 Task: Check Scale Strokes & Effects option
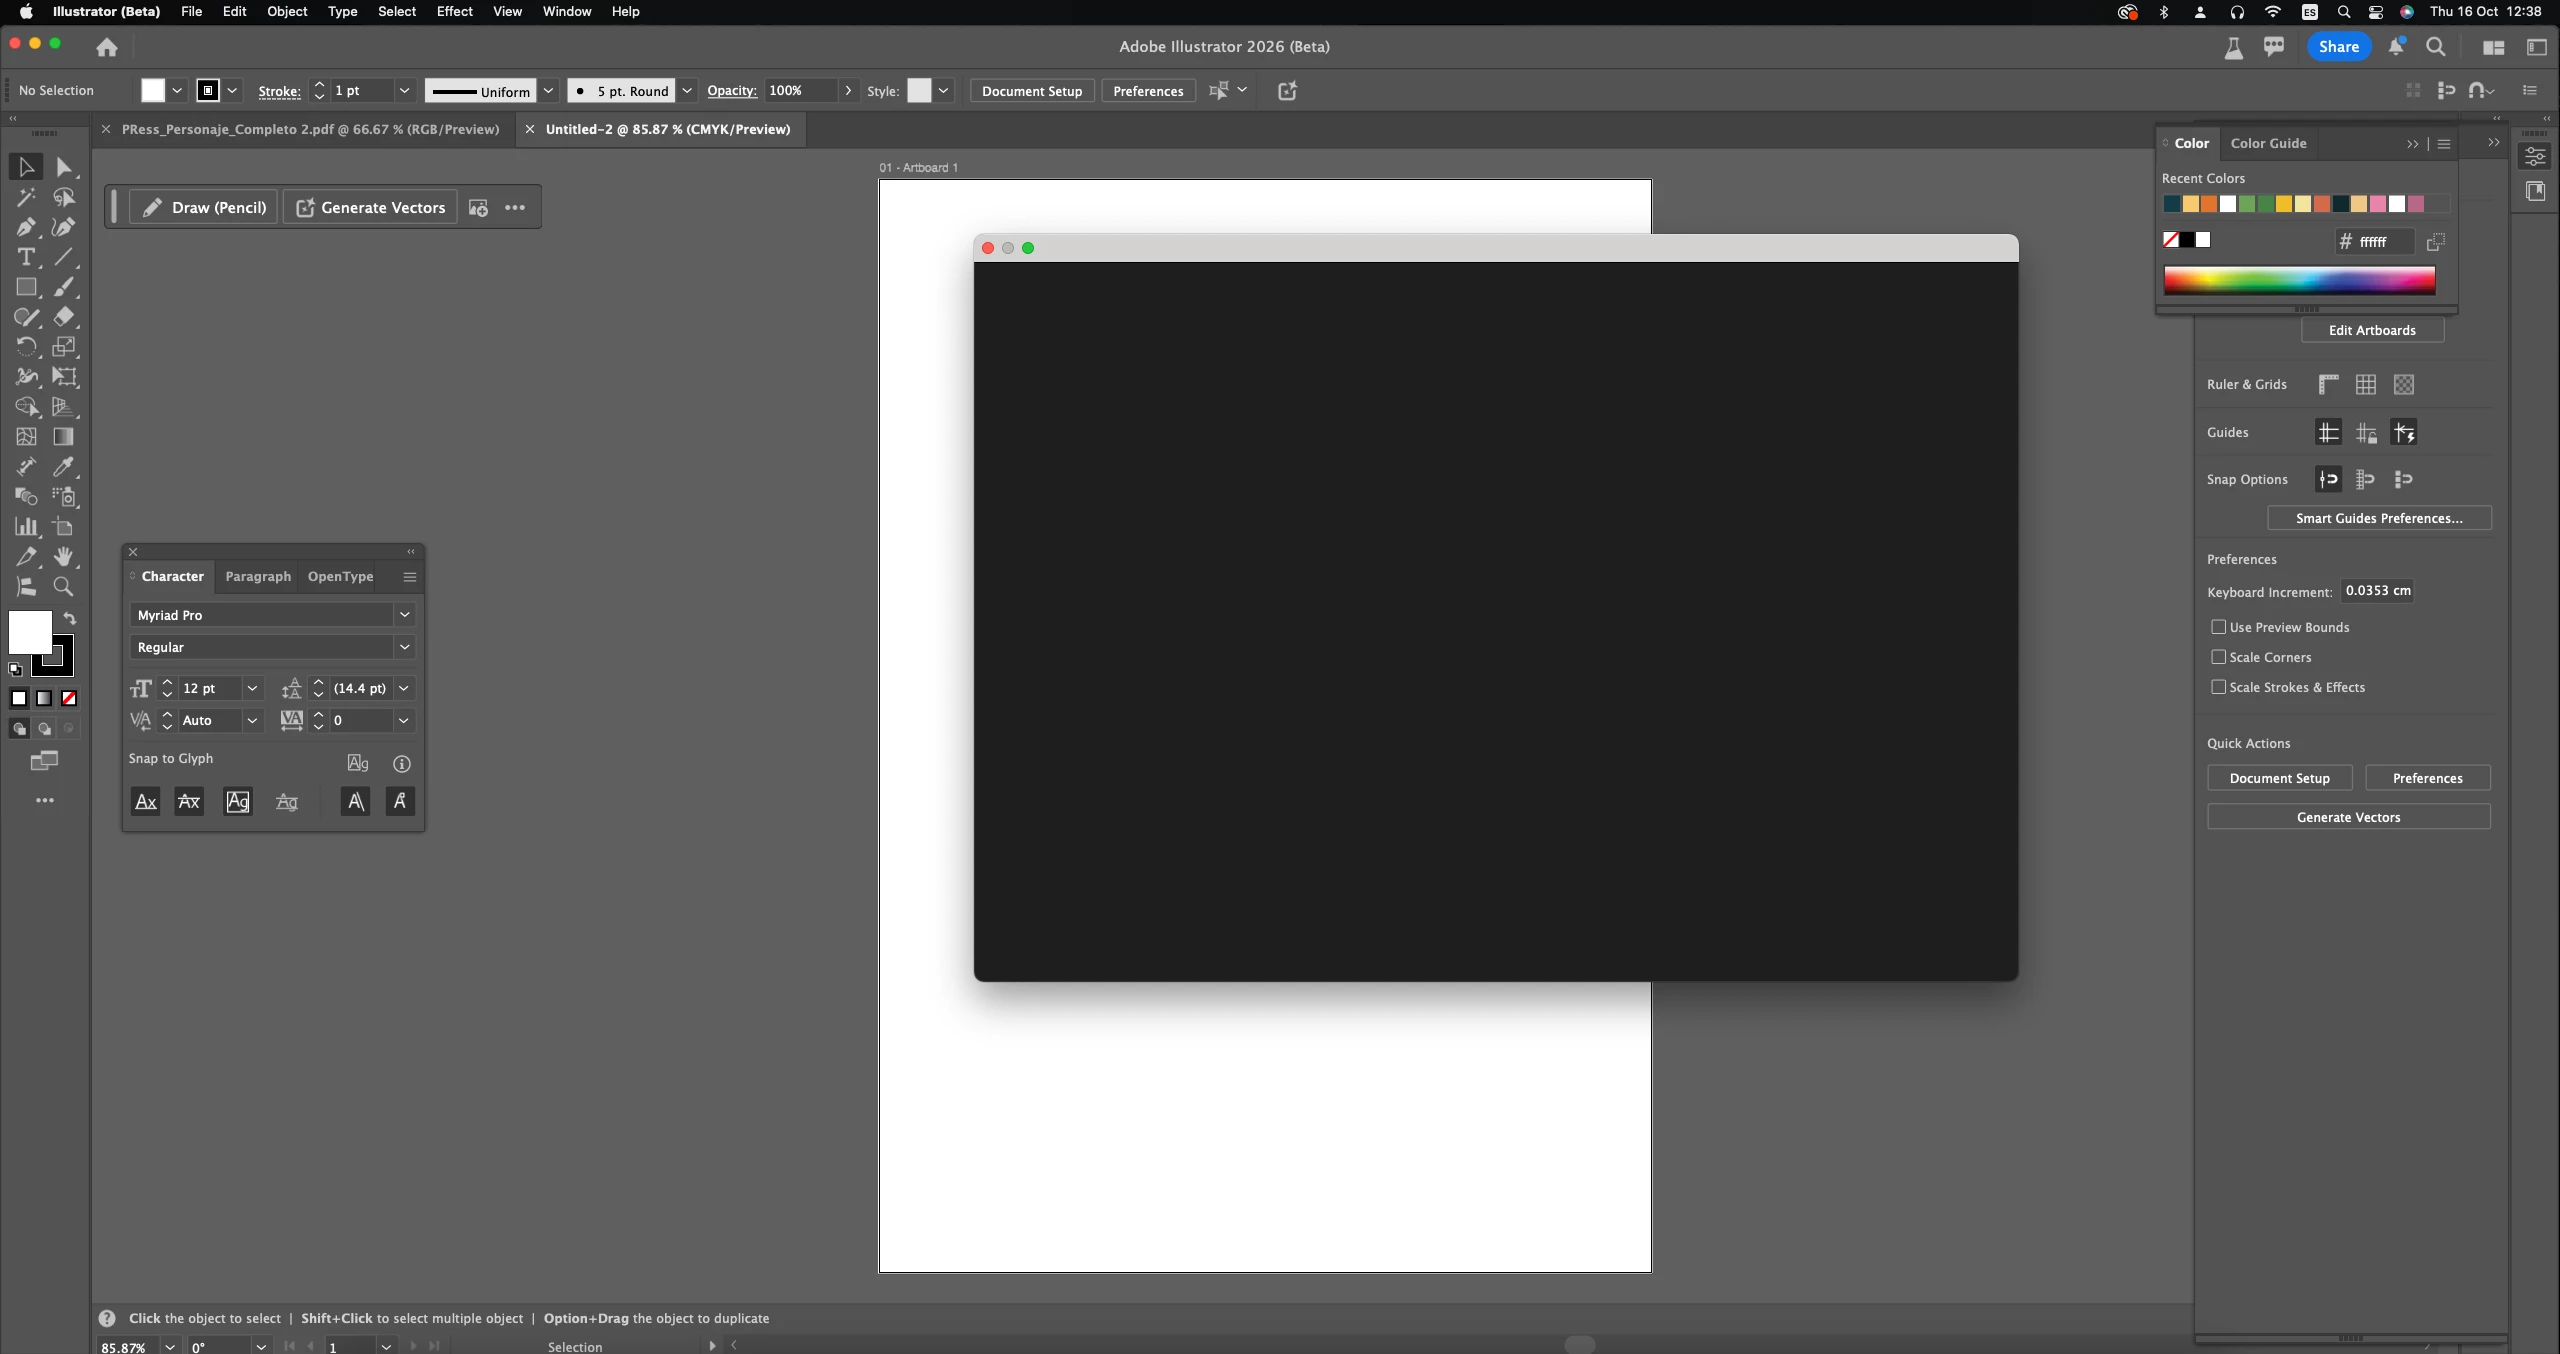[2218, 687]
